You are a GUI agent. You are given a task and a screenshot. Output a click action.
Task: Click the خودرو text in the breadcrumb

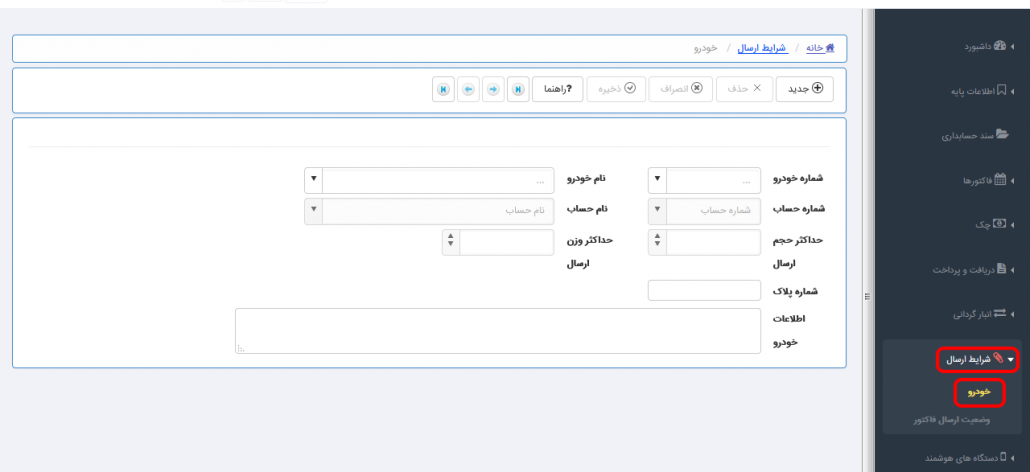click(705, 49)
